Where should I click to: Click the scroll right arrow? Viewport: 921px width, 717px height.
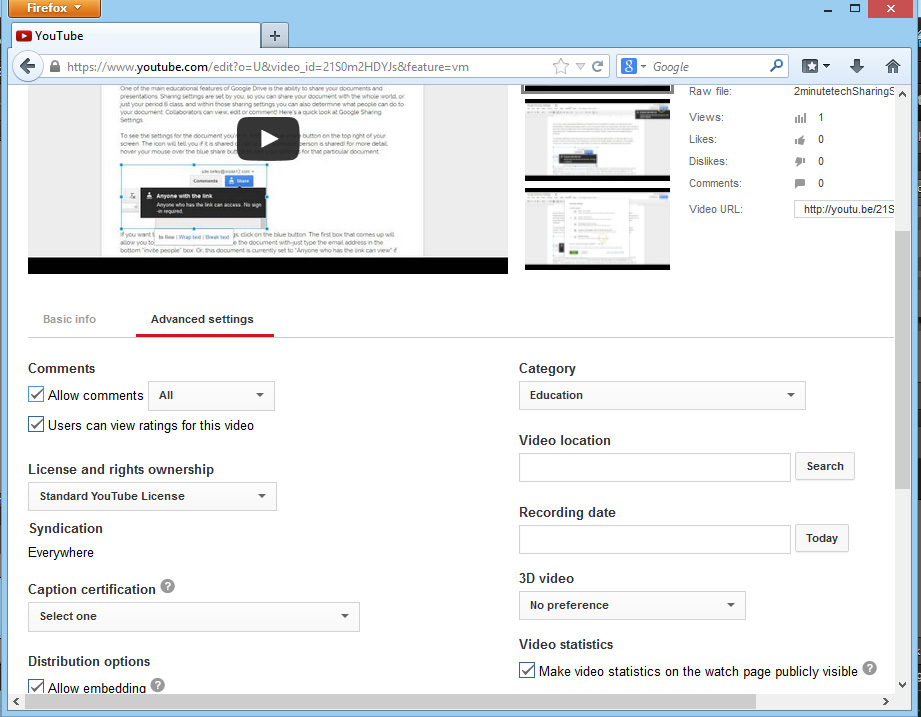[885, 701]
